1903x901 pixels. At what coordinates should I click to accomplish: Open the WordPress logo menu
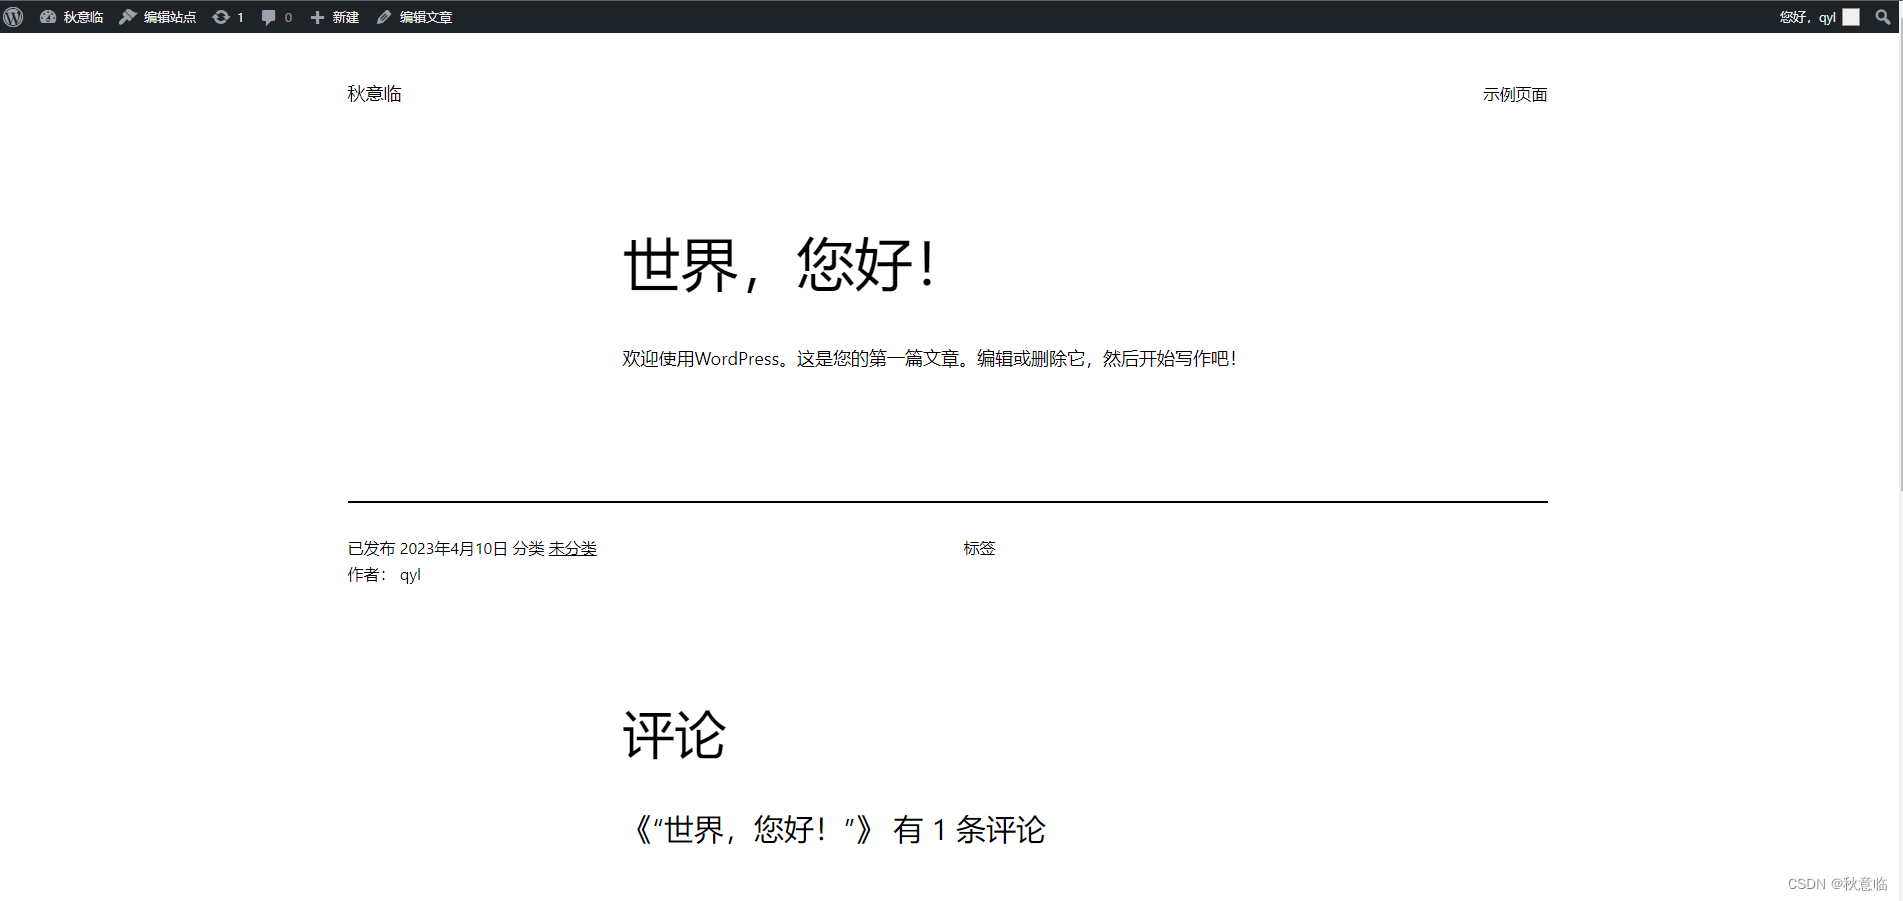[x=13, y=17]
